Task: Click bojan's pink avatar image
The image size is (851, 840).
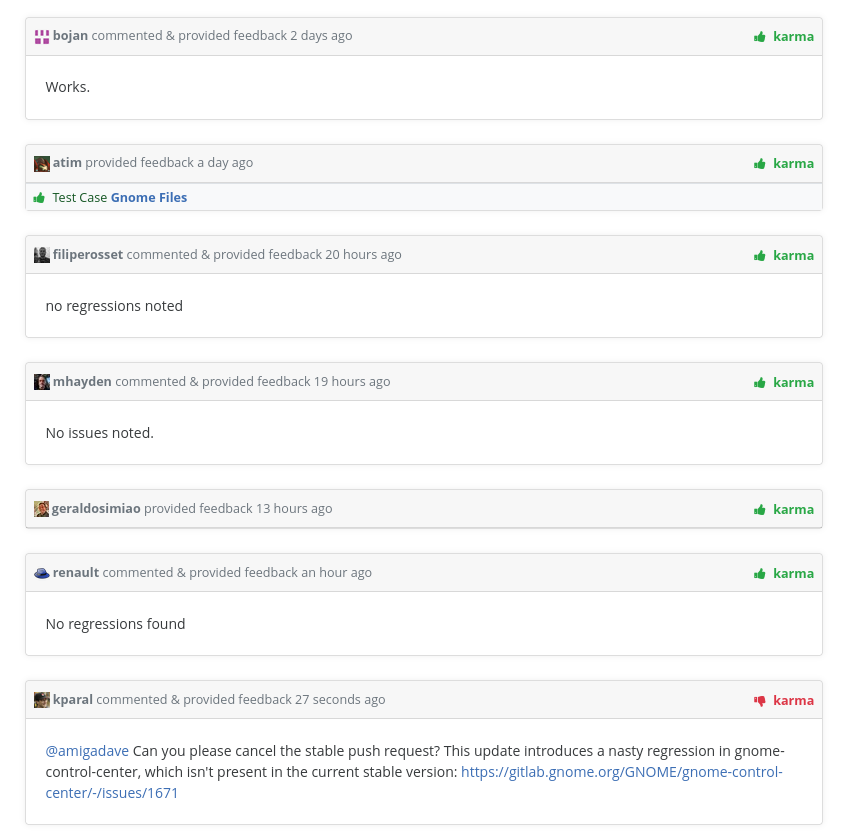Action: [41, 36]
